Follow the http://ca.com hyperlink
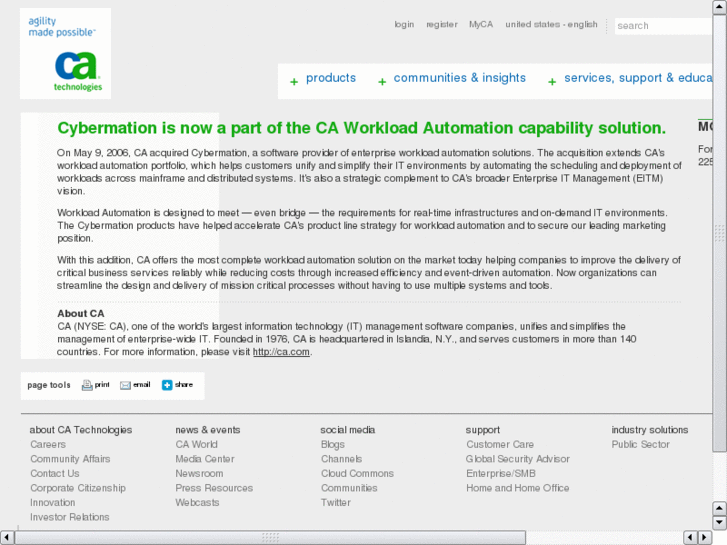 tap(281, 352)
